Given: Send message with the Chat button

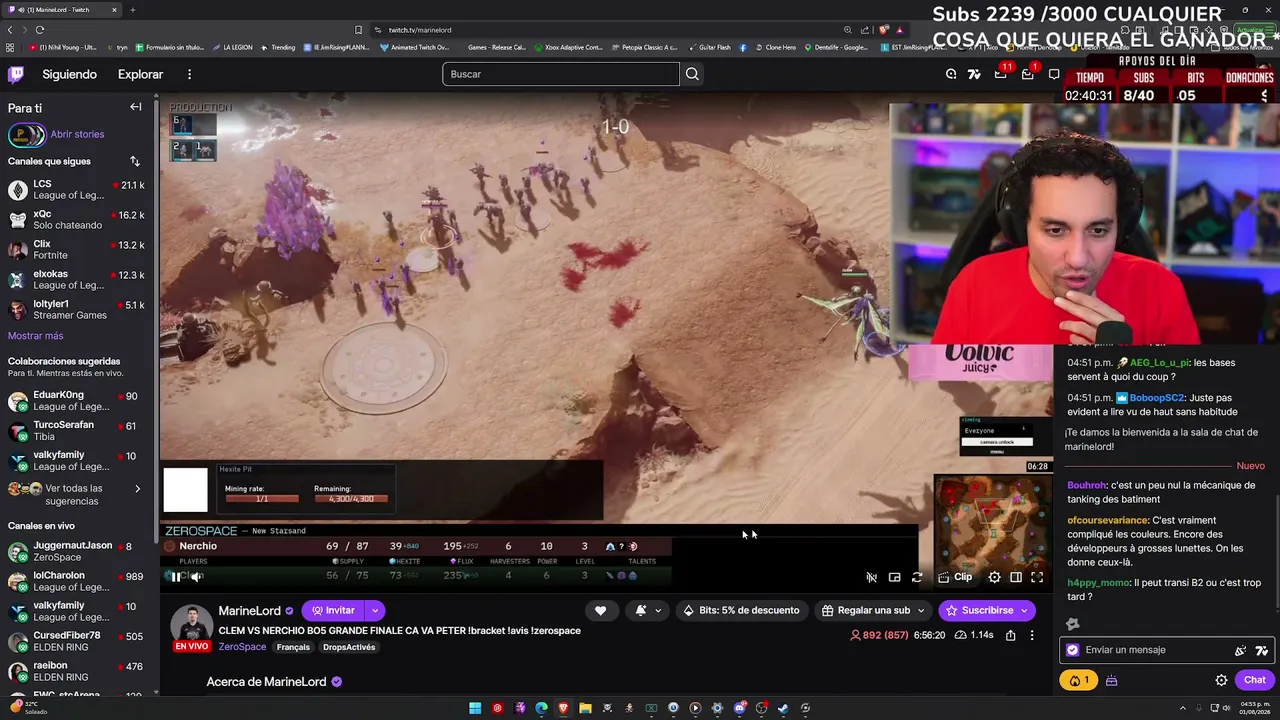Looking at the screenshot, I should 1254,680.
